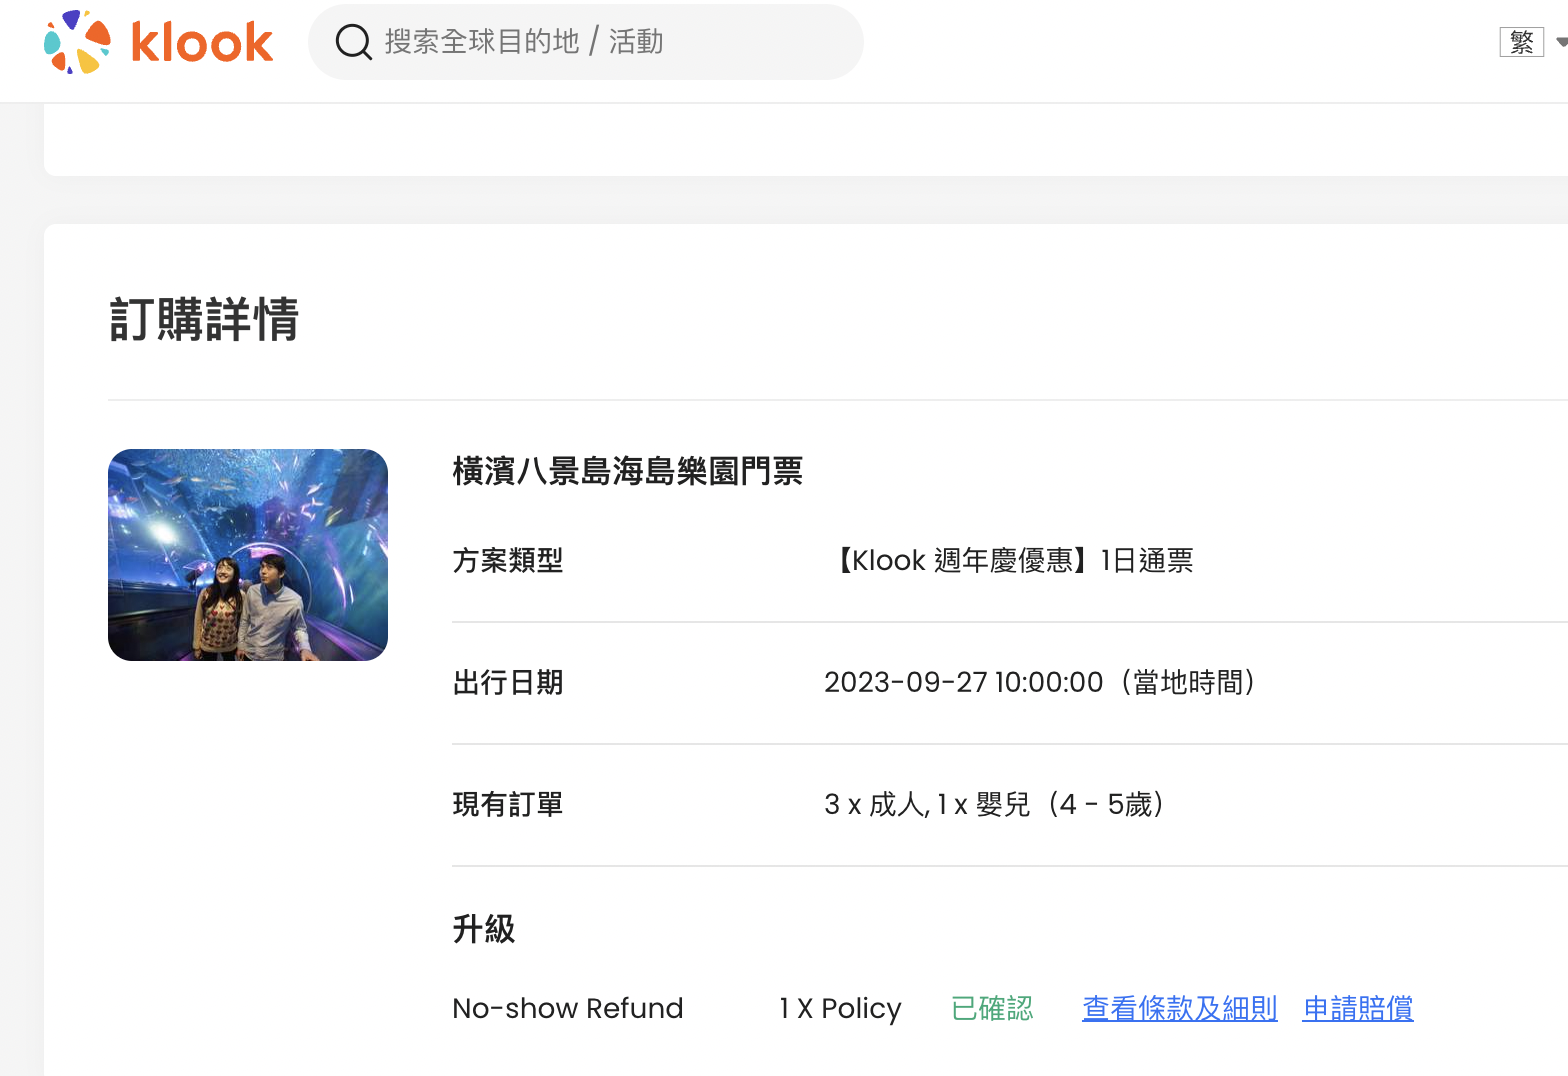Select the 已確認 status text
Viewport: 1568px width, 1076px height.
point(992,1008)
